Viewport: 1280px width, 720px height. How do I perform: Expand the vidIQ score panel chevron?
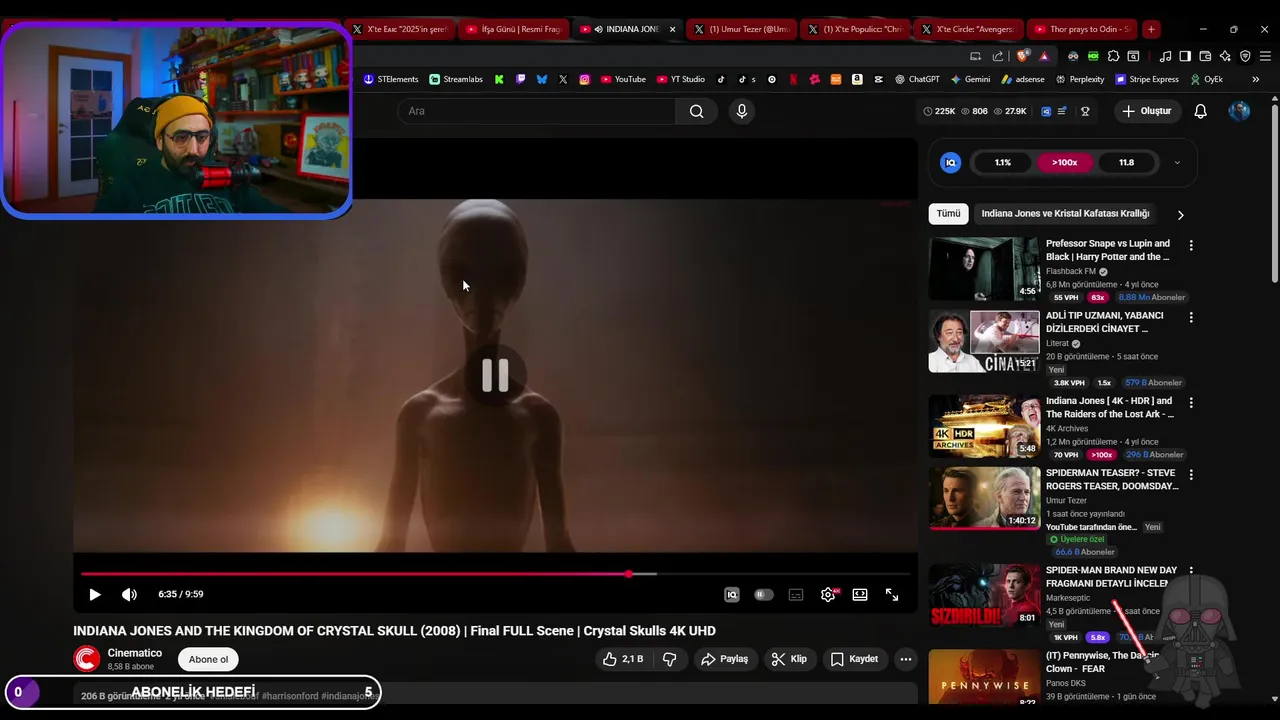pos(1177,162)
